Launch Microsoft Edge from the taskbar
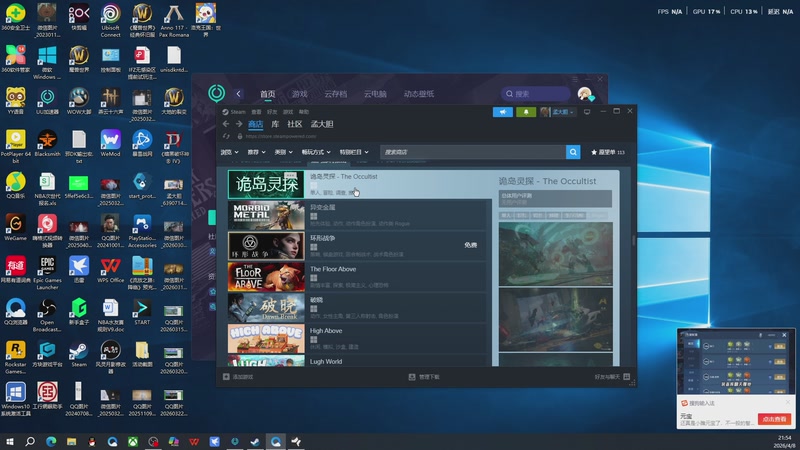Viewport: 800px width, 450px height. click(51, 441)
